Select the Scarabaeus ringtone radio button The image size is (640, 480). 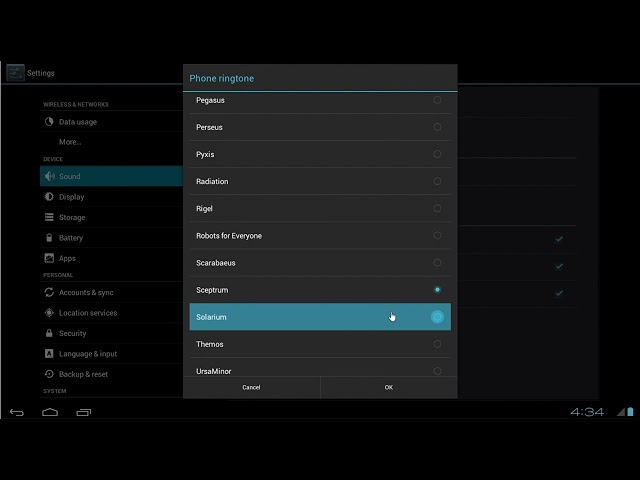[437, 263]
